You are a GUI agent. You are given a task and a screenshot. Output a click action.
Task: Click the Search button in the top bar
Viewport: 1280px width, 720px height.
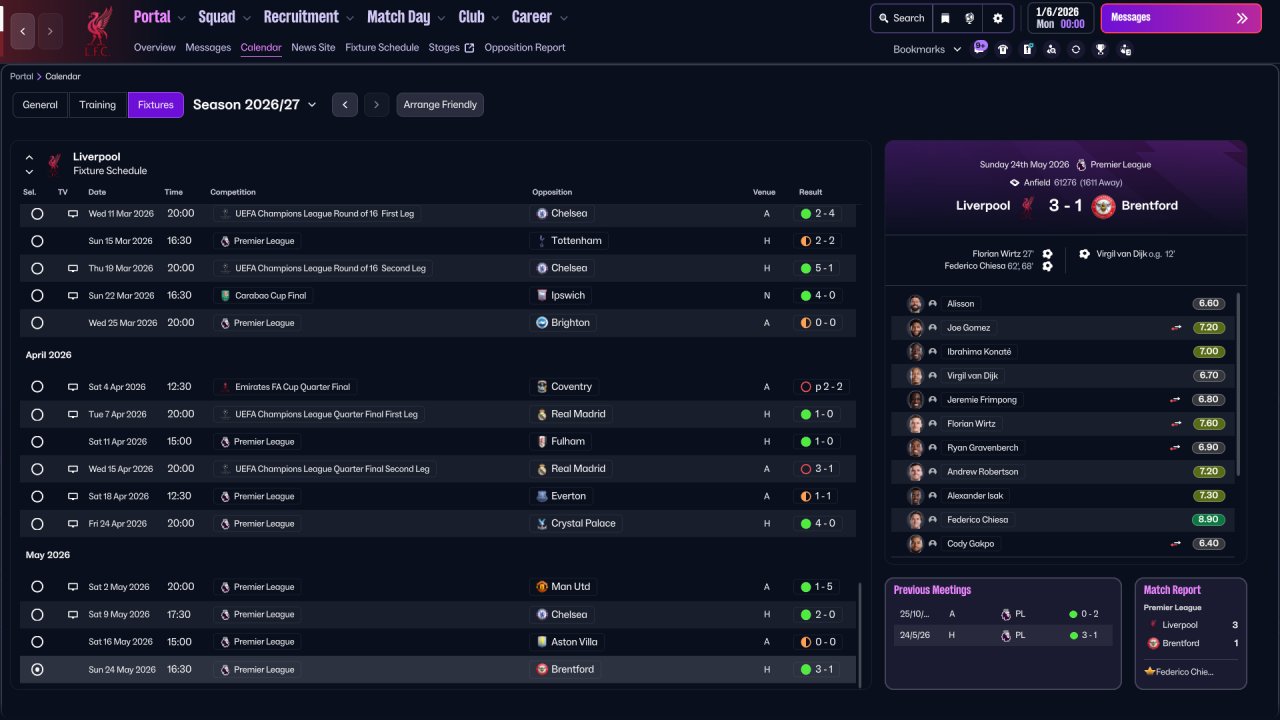900,18
